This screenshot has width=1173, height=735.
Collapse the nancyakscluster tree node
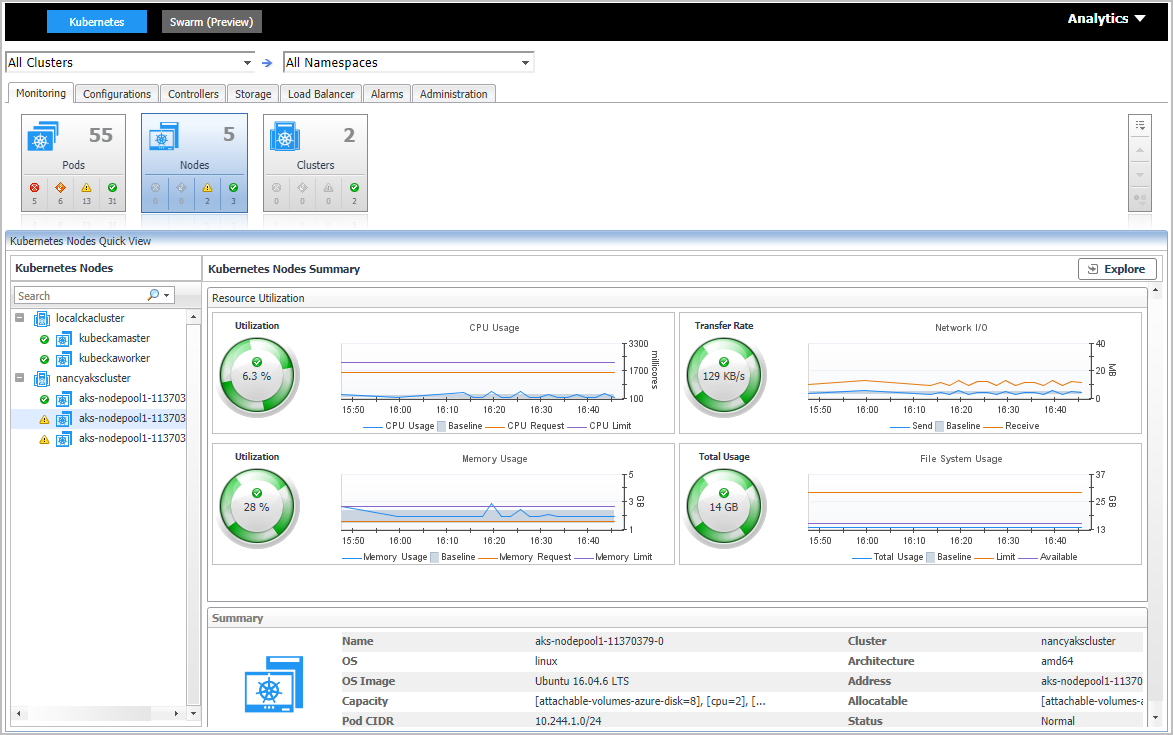coord(19,378)
